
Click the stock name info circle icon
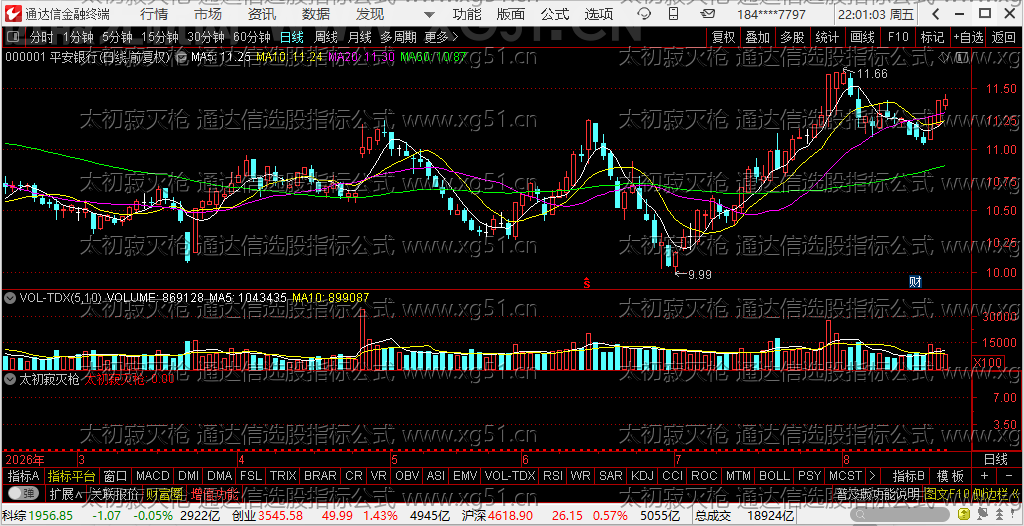click(x=182, y=58)
